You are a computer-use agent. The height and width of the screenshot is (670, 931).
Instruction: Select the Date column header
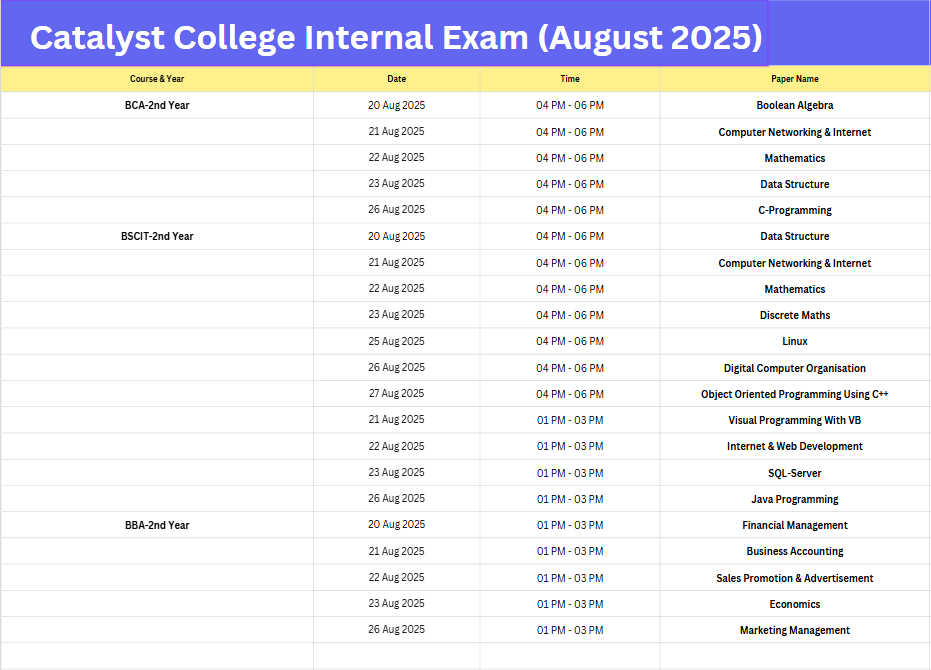(x=397, y=79)
